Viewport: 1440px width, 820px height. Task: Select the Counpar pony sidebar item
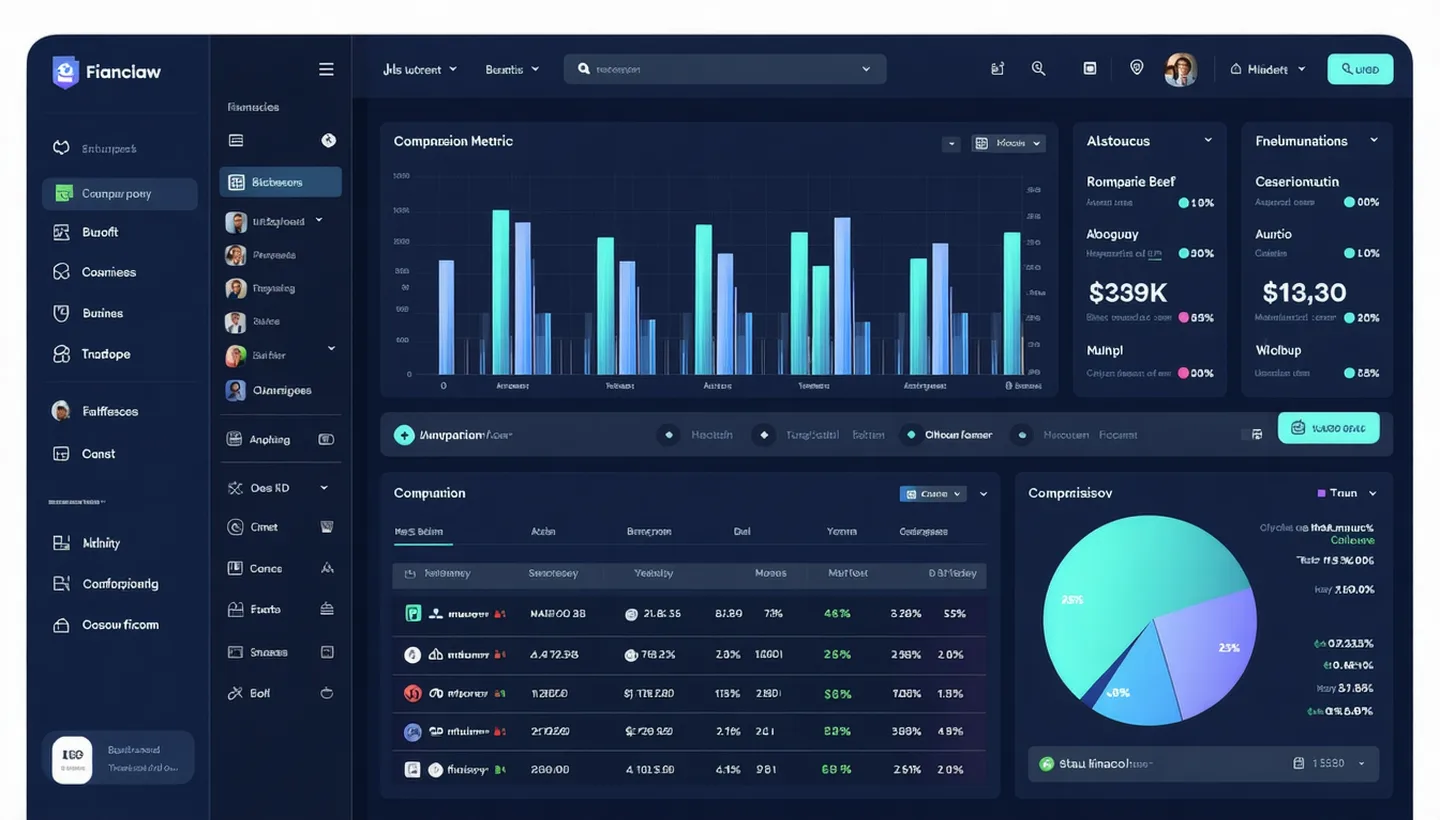point(119,194)
